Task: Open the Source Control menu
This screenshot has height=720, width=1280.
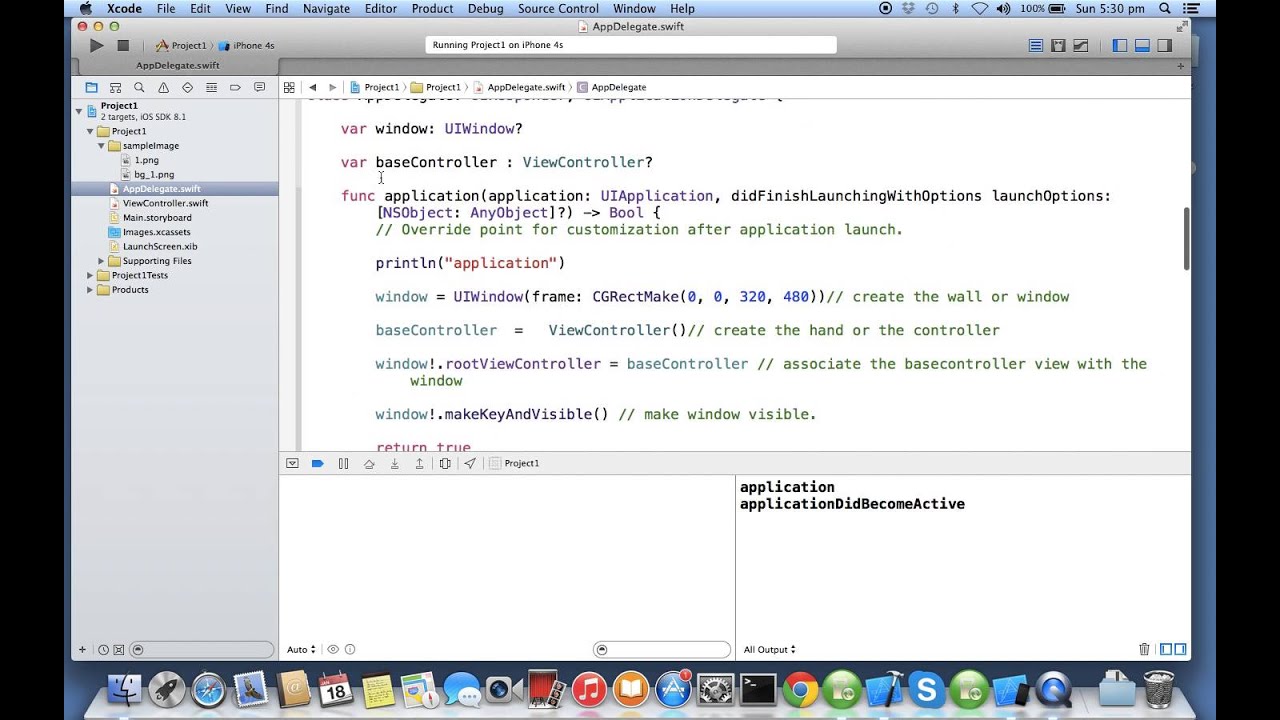Action: coord(558,8)
